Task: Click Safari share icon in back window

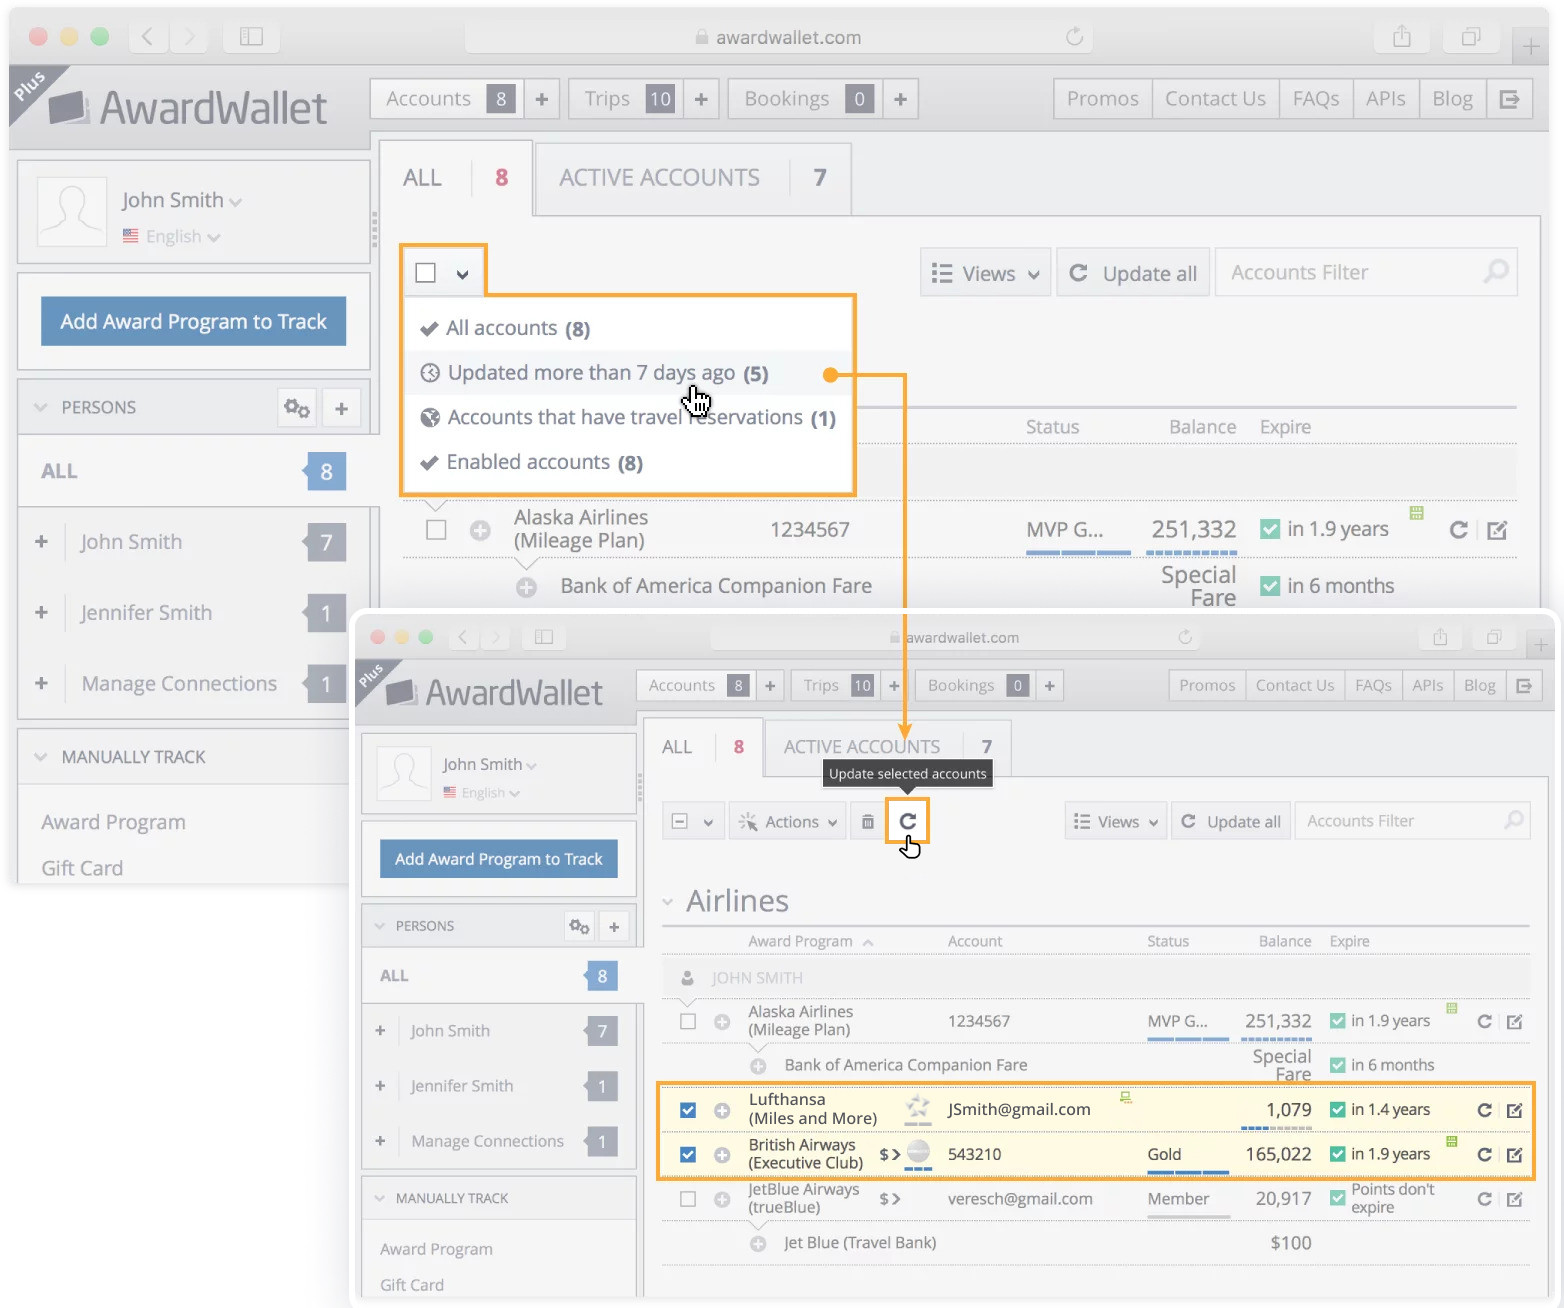Action: tap(1402, 37)
